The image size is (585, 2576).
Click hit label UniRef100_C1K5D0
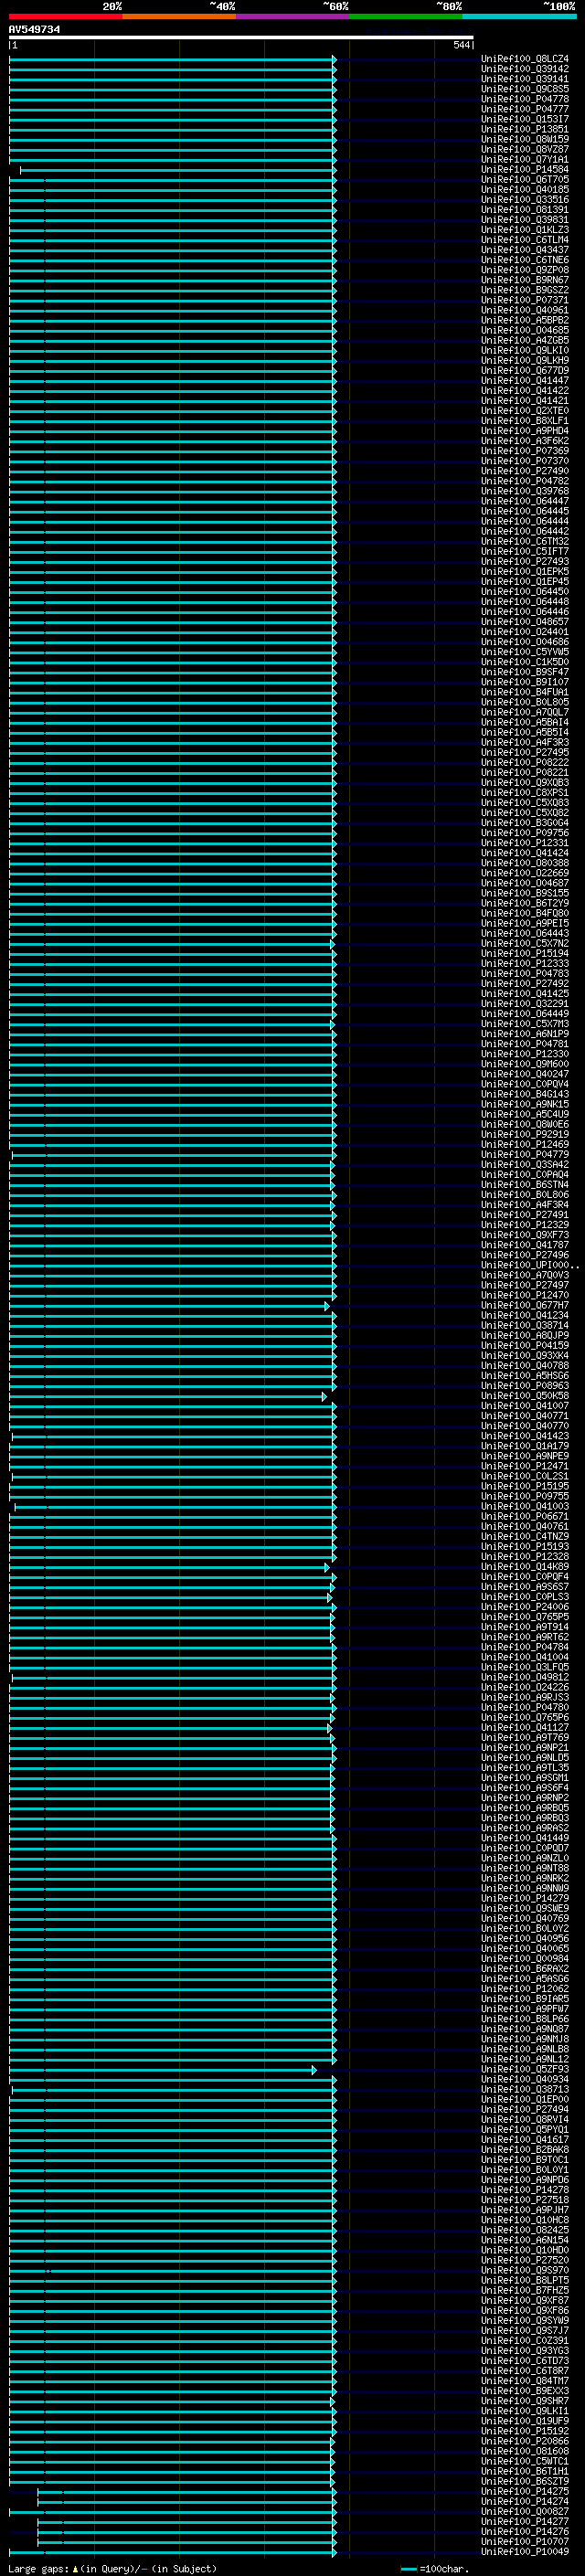(525, 662)
